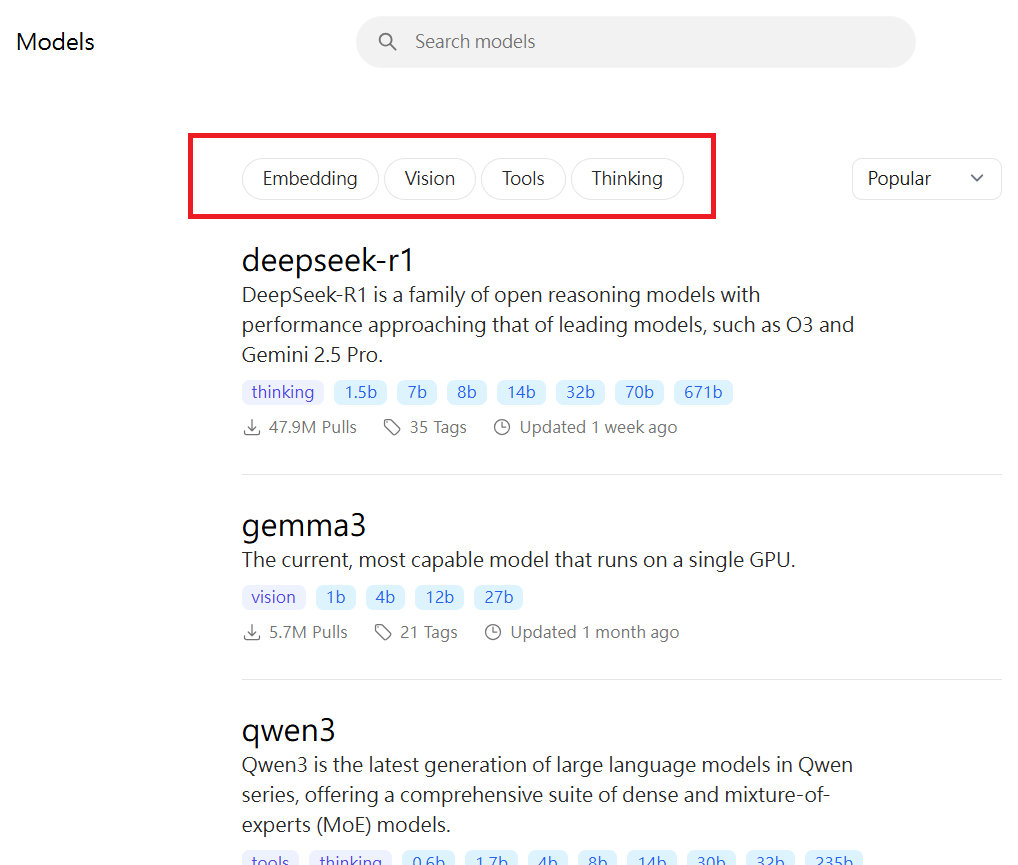
Task: Click the "21 Tags" text
Action: point(429,633)
